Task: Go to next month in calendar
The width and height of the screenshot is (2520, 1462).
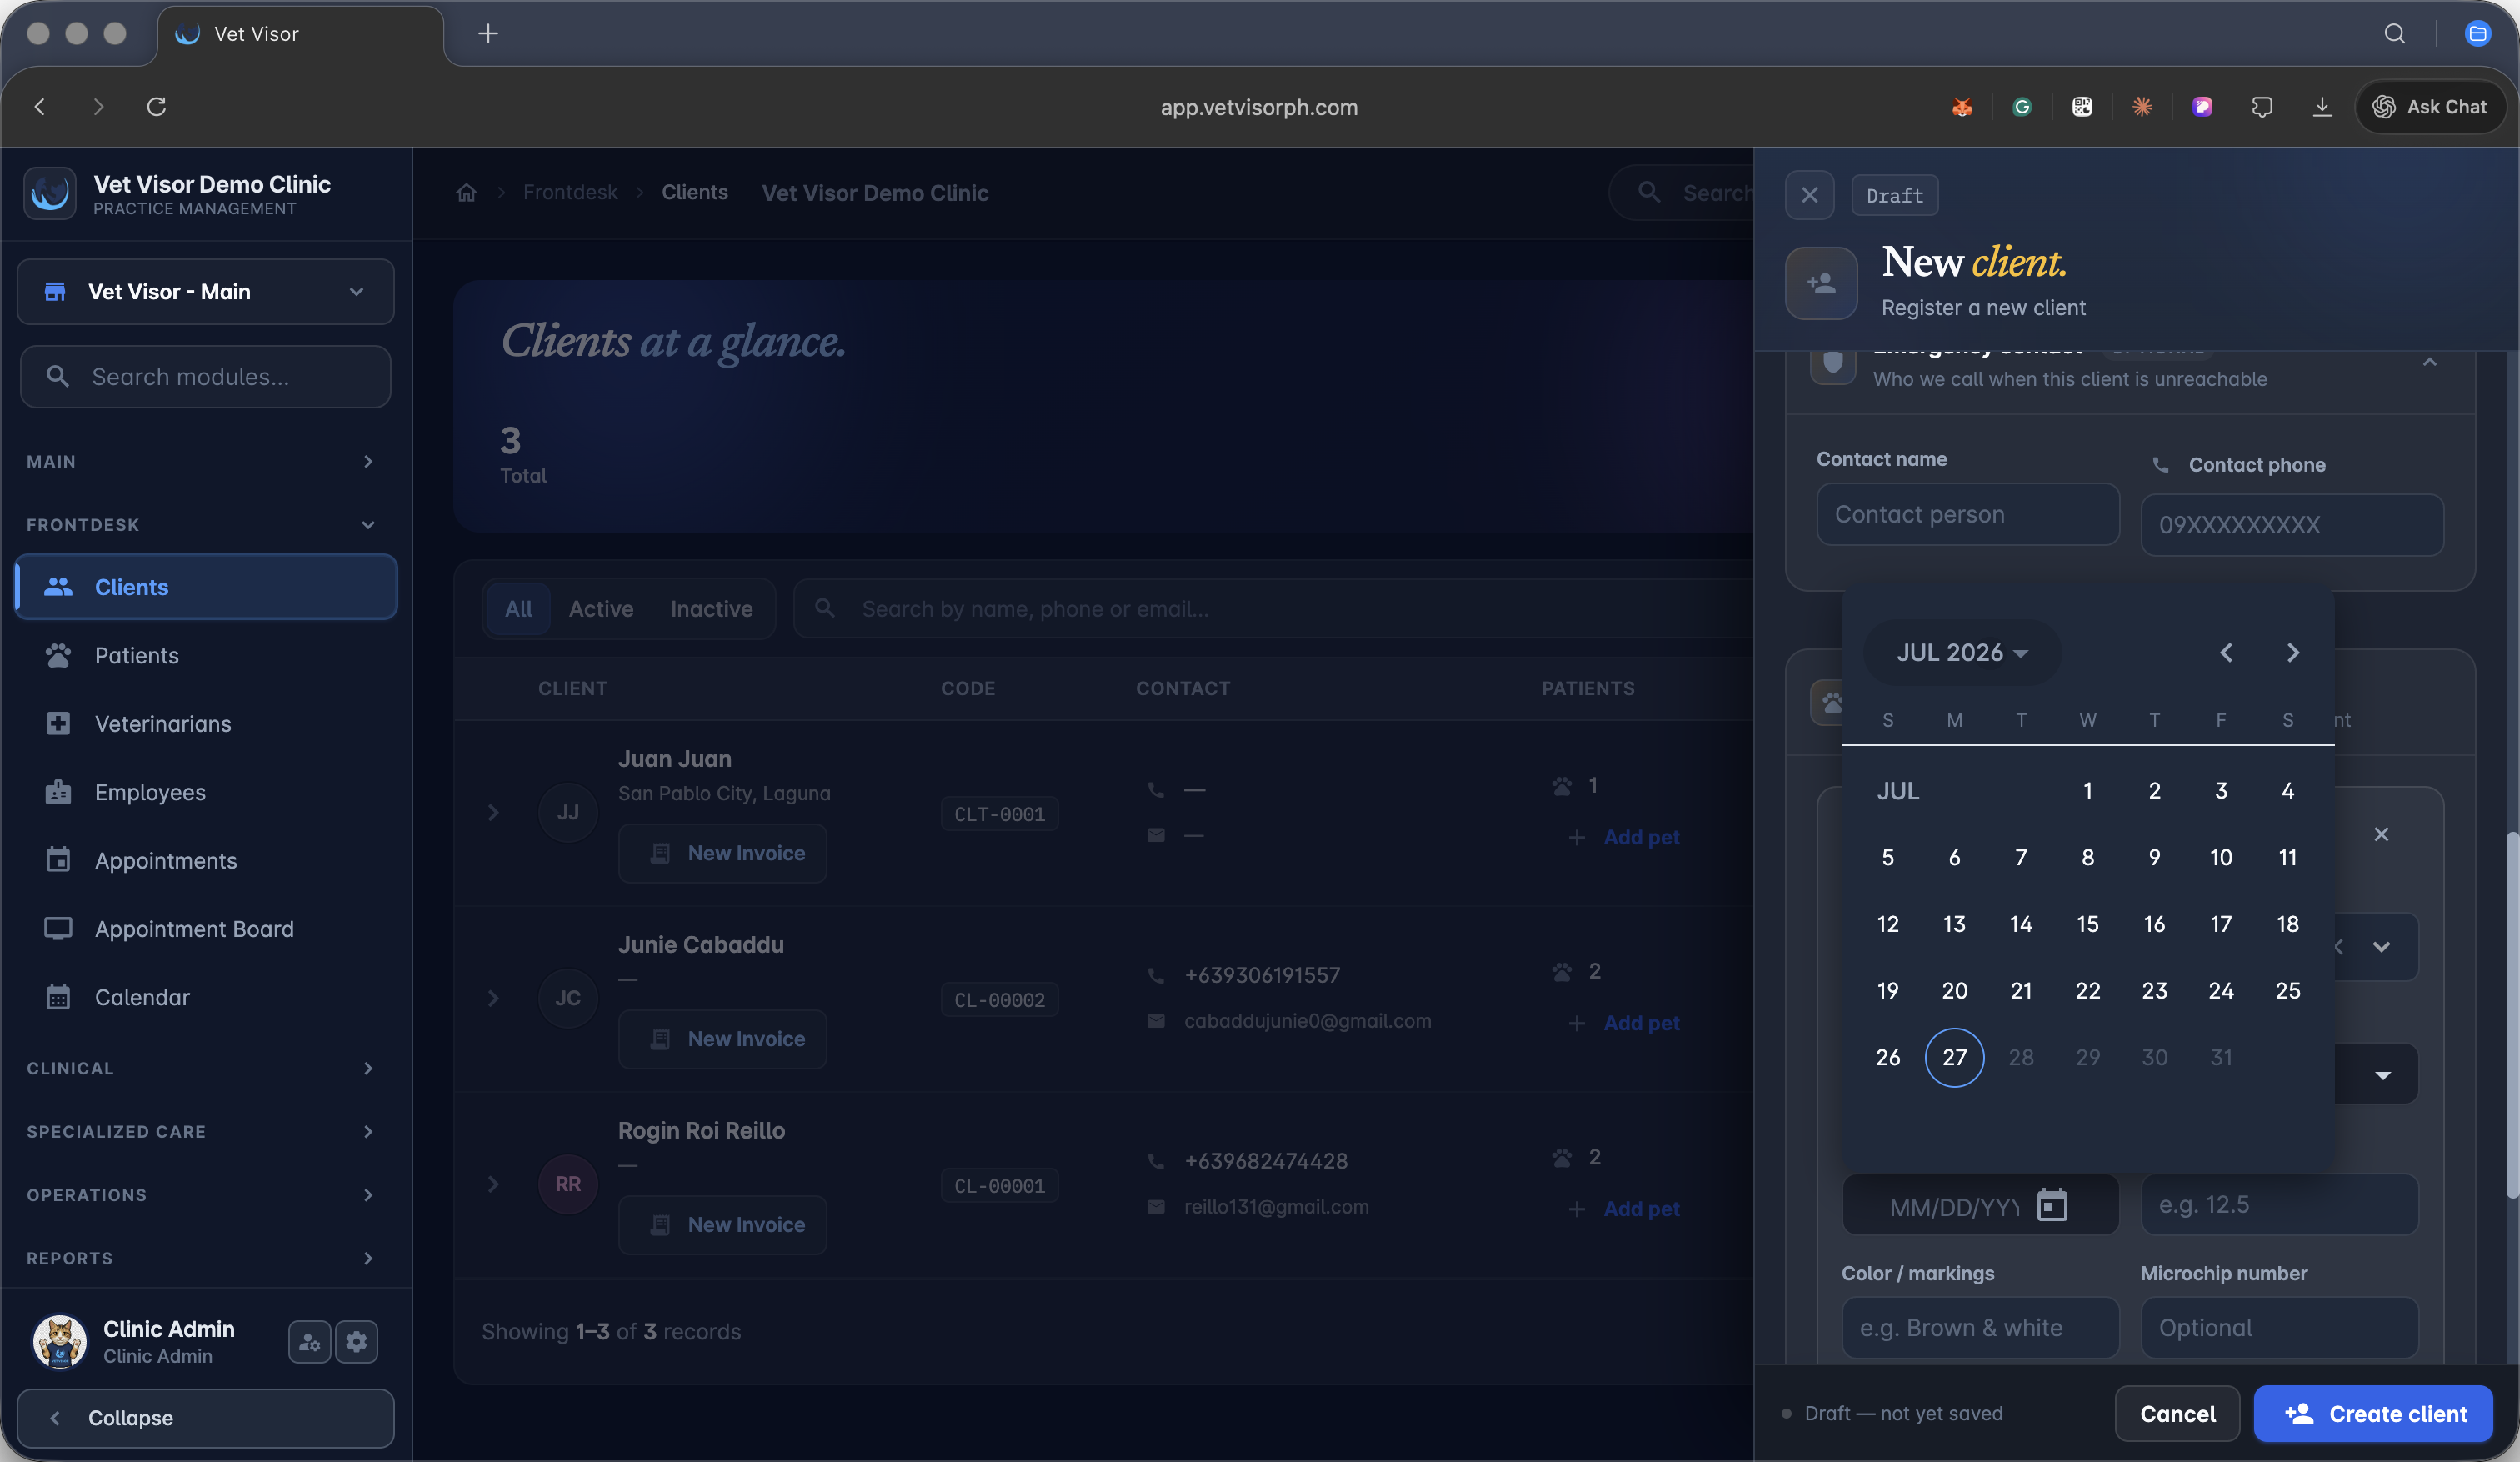Action: (2293, 653)
